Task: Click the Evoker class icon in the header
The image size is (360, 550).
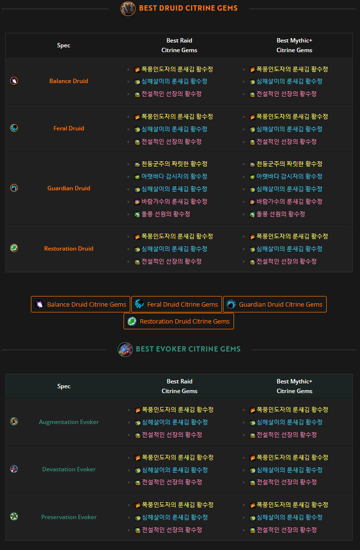Action: (x=125, y=349)
